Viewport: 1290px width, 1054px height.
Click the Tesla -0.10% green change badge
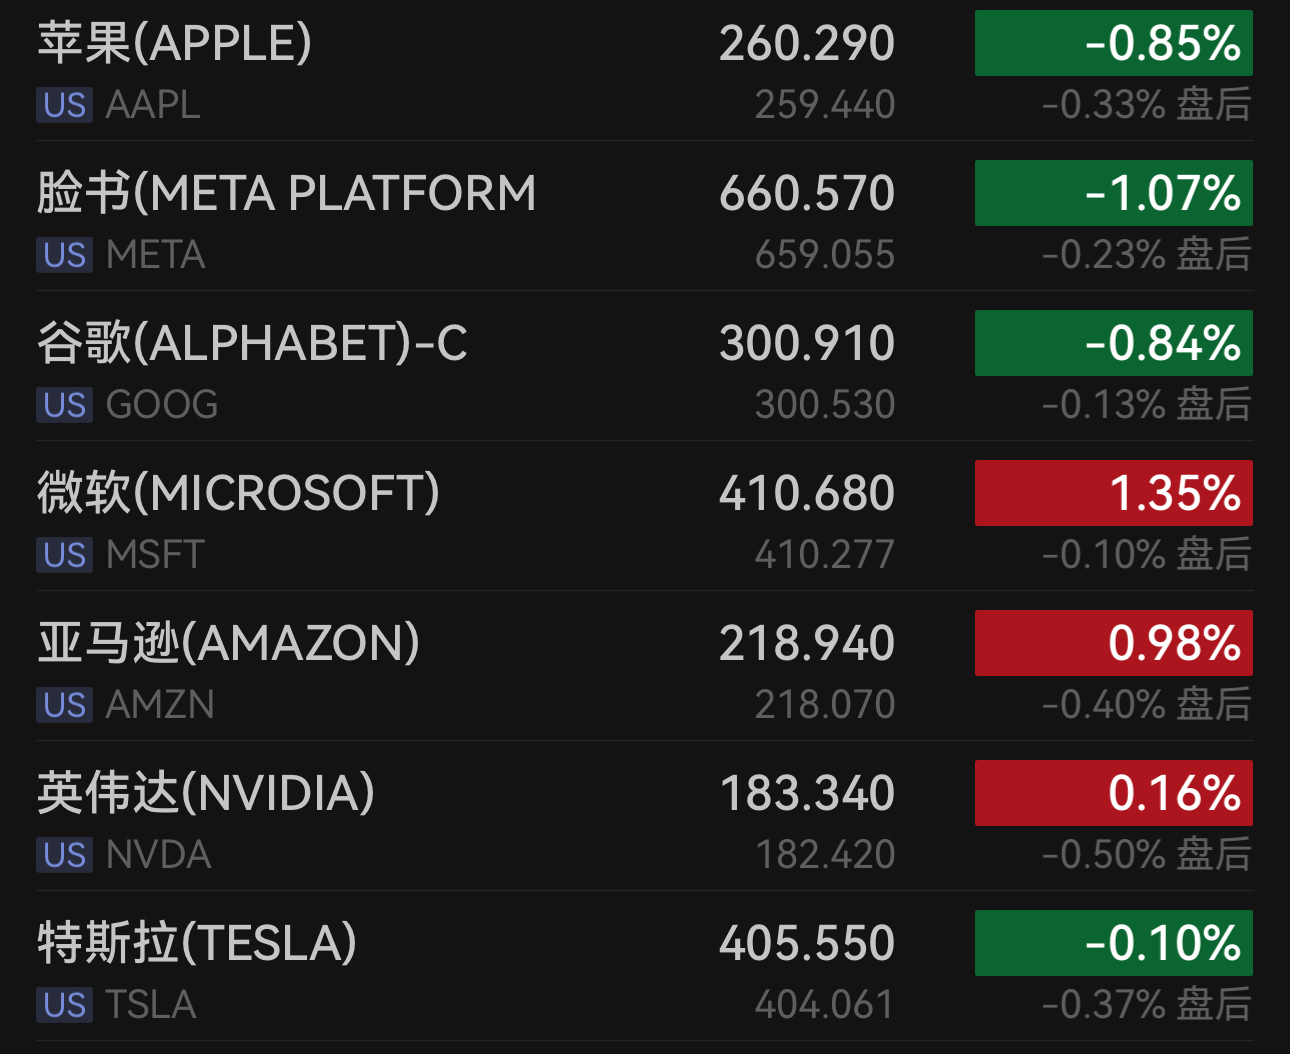(x=1113, y=943)
